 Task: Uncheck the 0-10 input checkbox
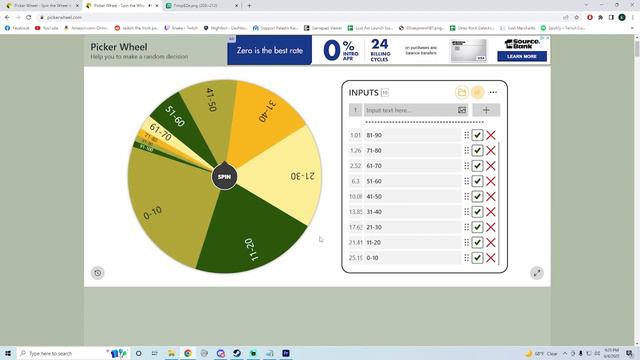[477, 258]
